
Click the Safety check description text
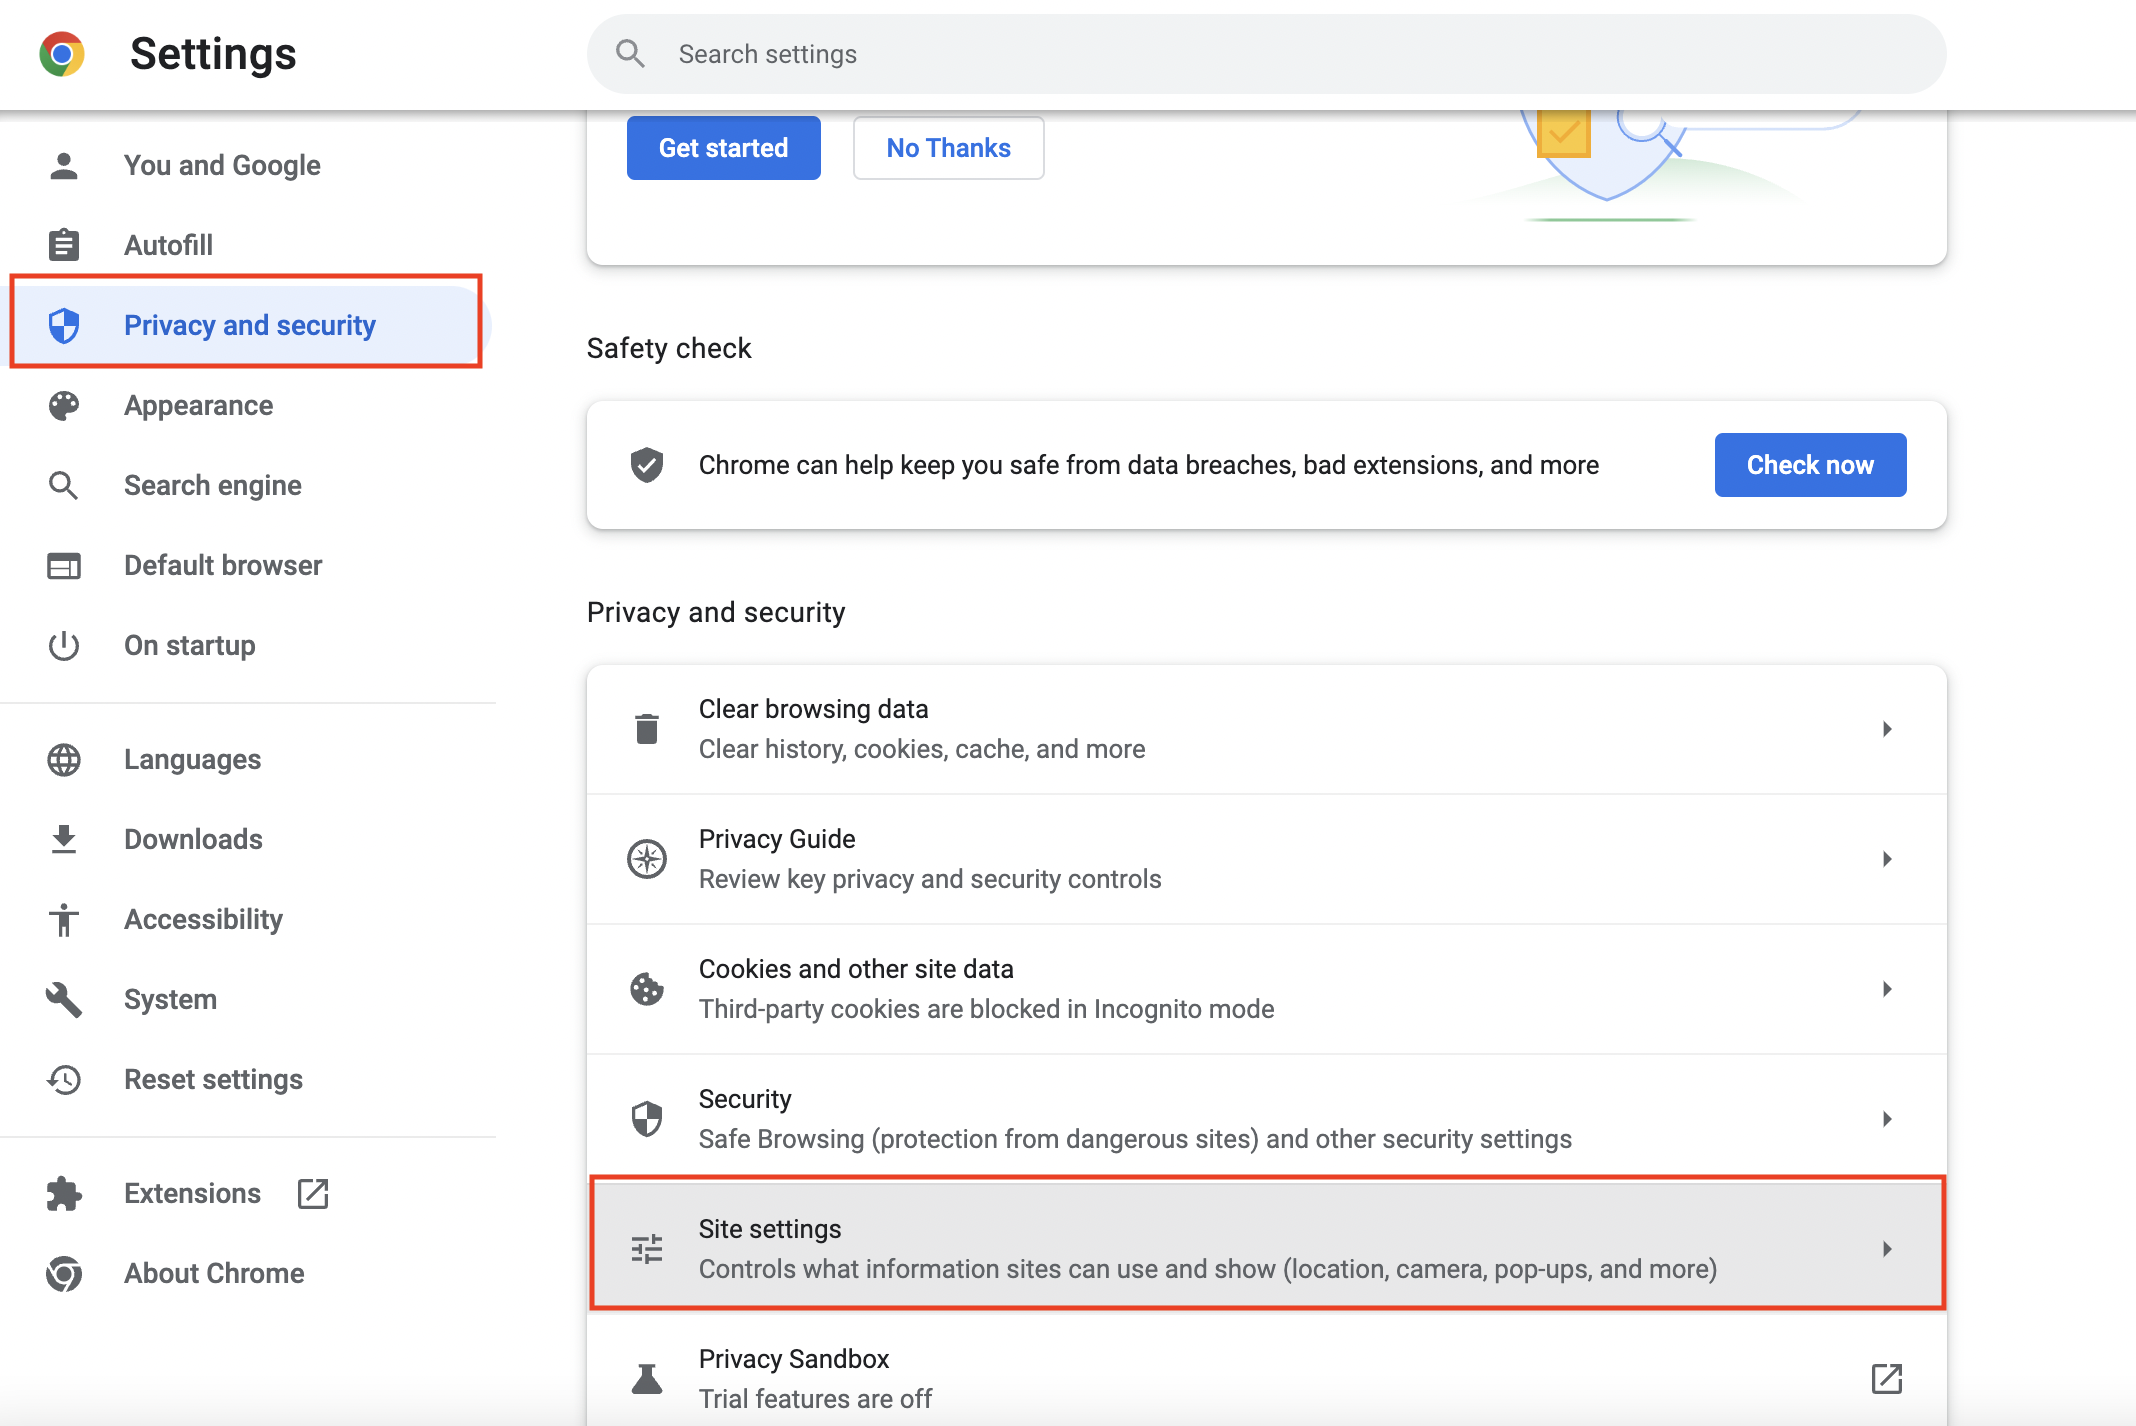tap(1149, 465)
